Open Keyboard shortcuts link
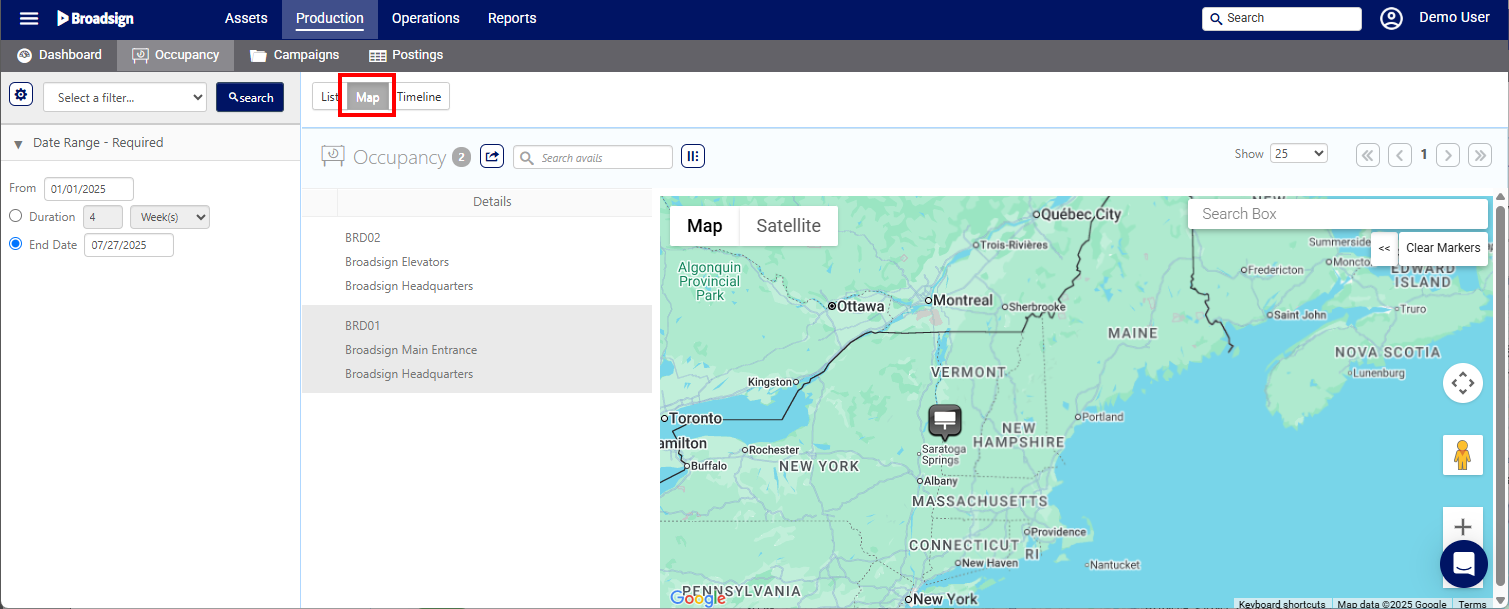The width and height of the screenshot is (1509, 609). pos(1282,603)
